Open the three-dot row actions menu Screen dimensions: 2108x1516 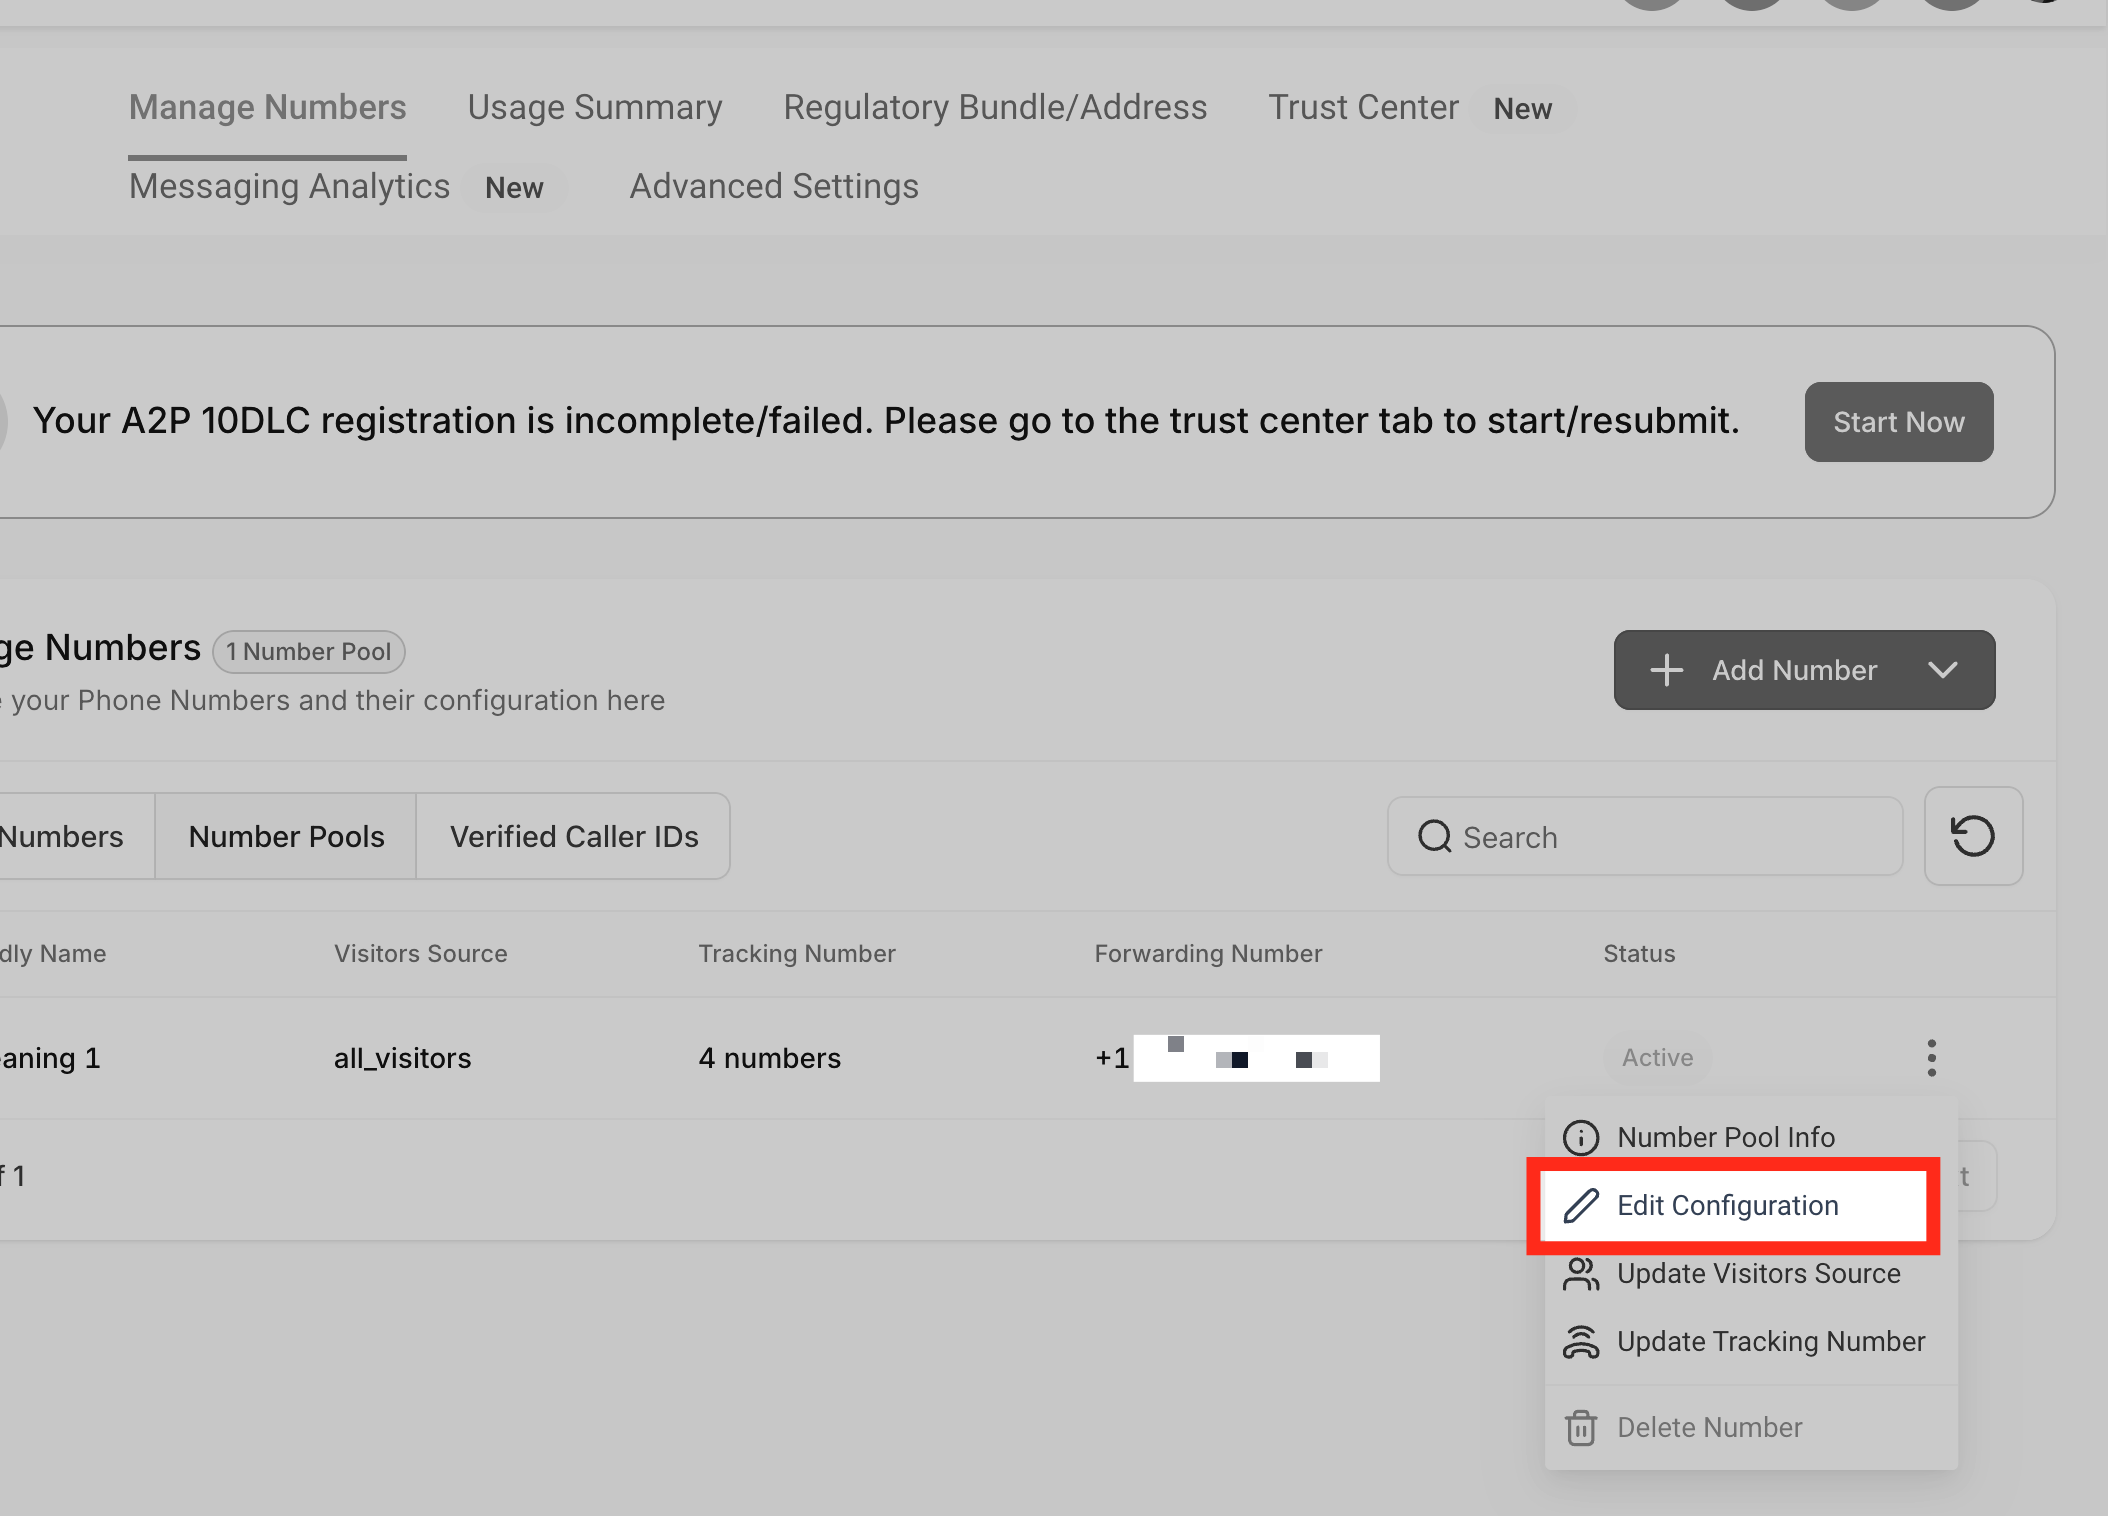pos(1931,1057)
